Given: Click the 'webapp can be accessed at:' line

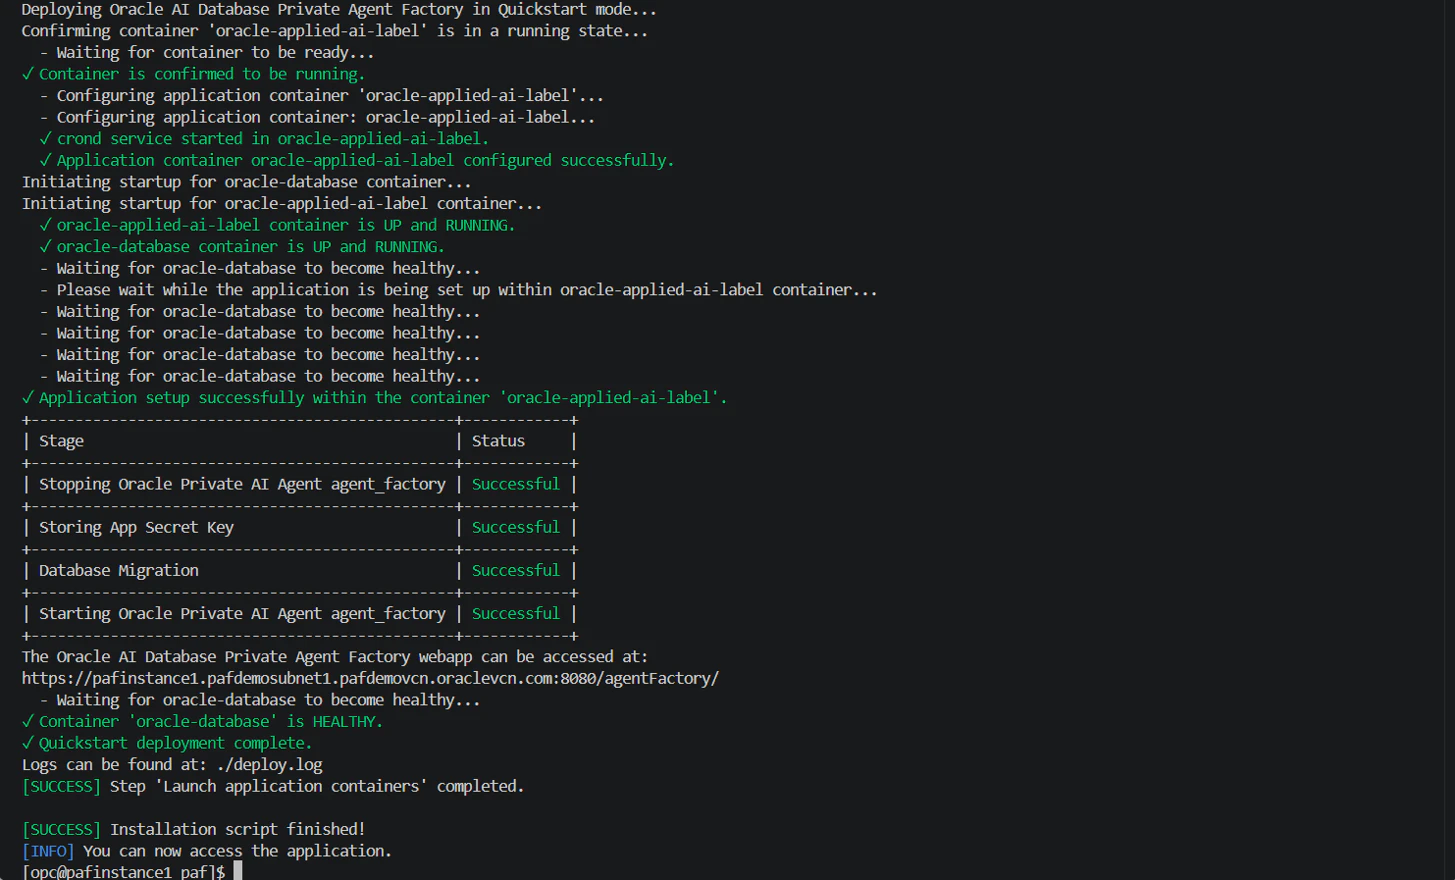Looking at the screenshot, I should coord(335,657).
